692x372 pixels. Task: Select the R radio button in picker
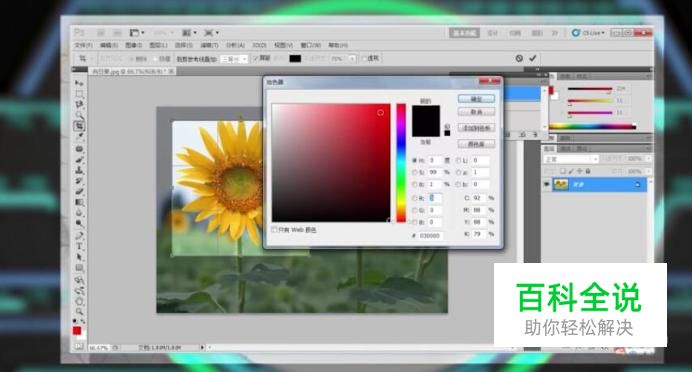click(415, 198)
